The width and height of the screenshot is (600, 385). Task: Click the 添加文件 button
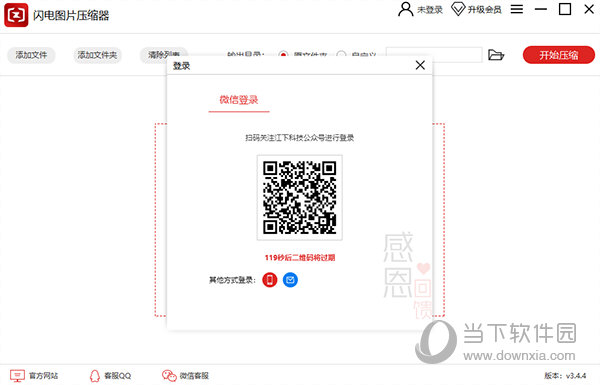pos(31,55)
